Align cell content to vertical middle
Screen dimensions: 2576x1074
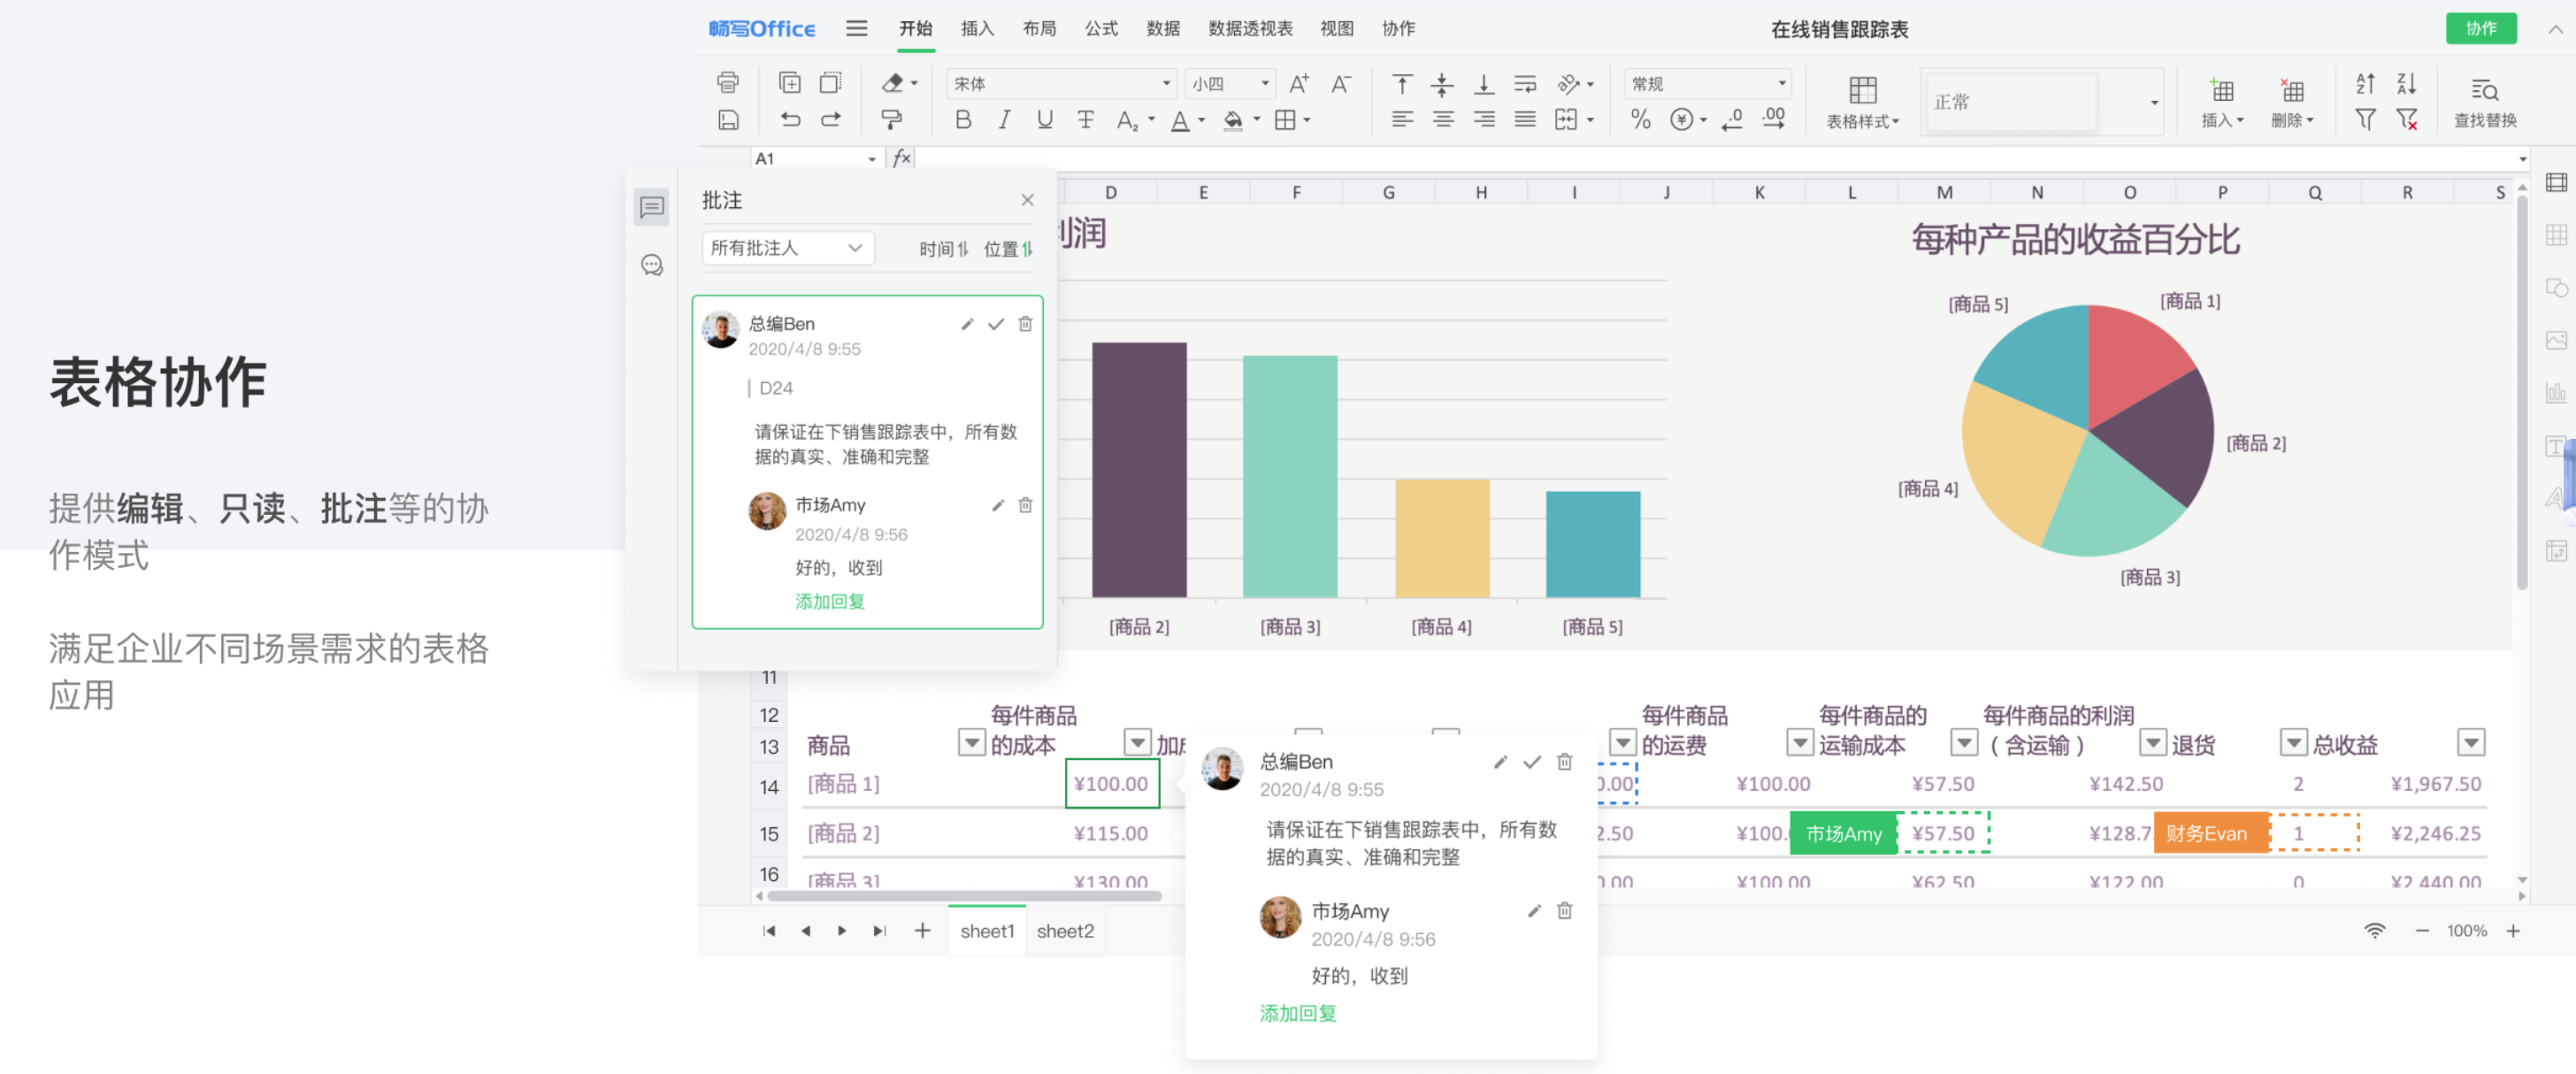[x=1442, y=84]
